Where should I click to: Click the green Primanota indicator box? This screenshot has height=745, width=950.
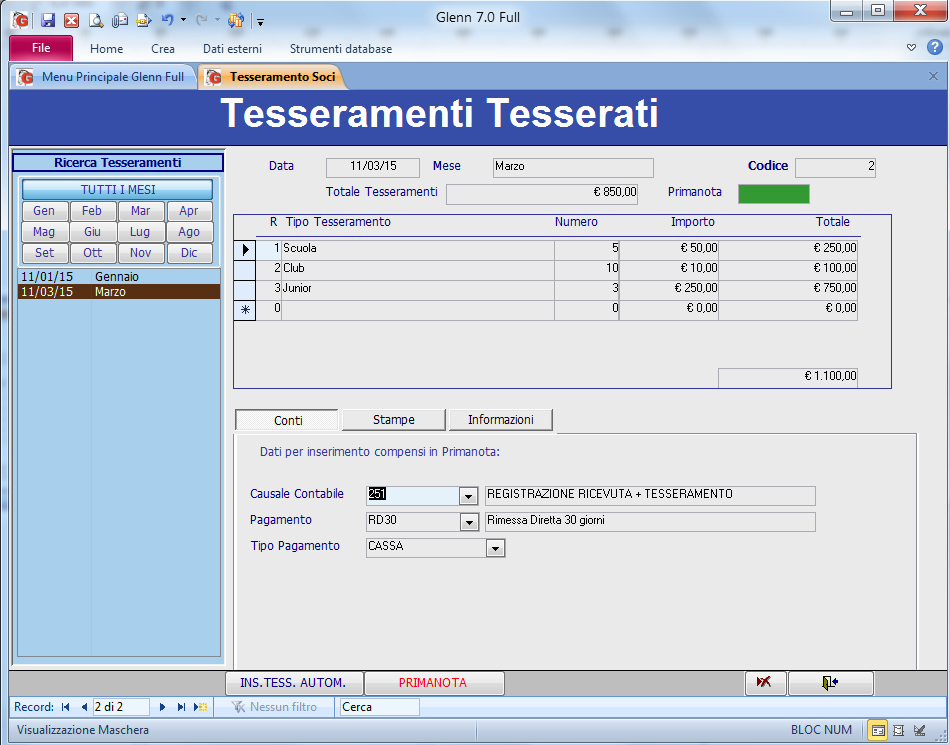[x=774, y=193]
